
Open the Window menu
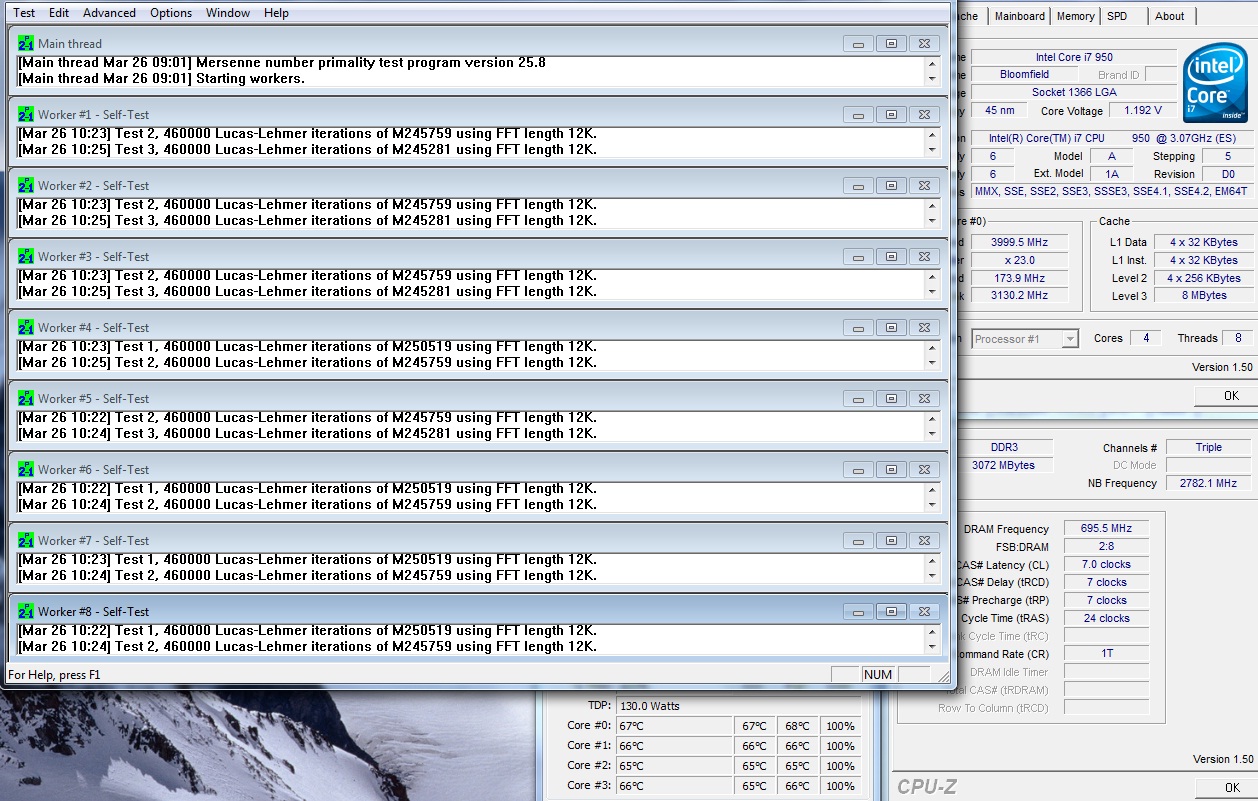click(x=228, y=13)
